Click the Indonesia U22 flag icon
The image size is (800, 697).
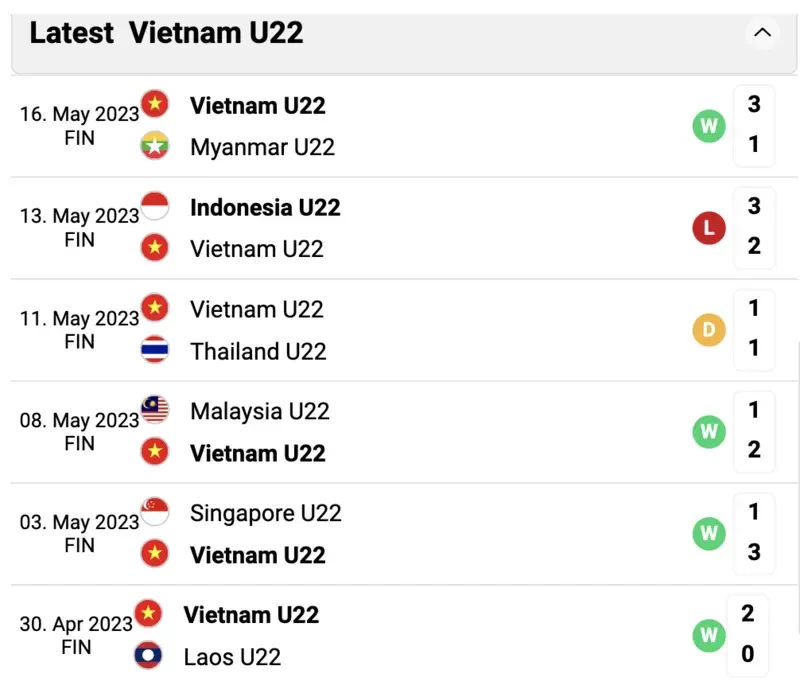pos(155,206)
